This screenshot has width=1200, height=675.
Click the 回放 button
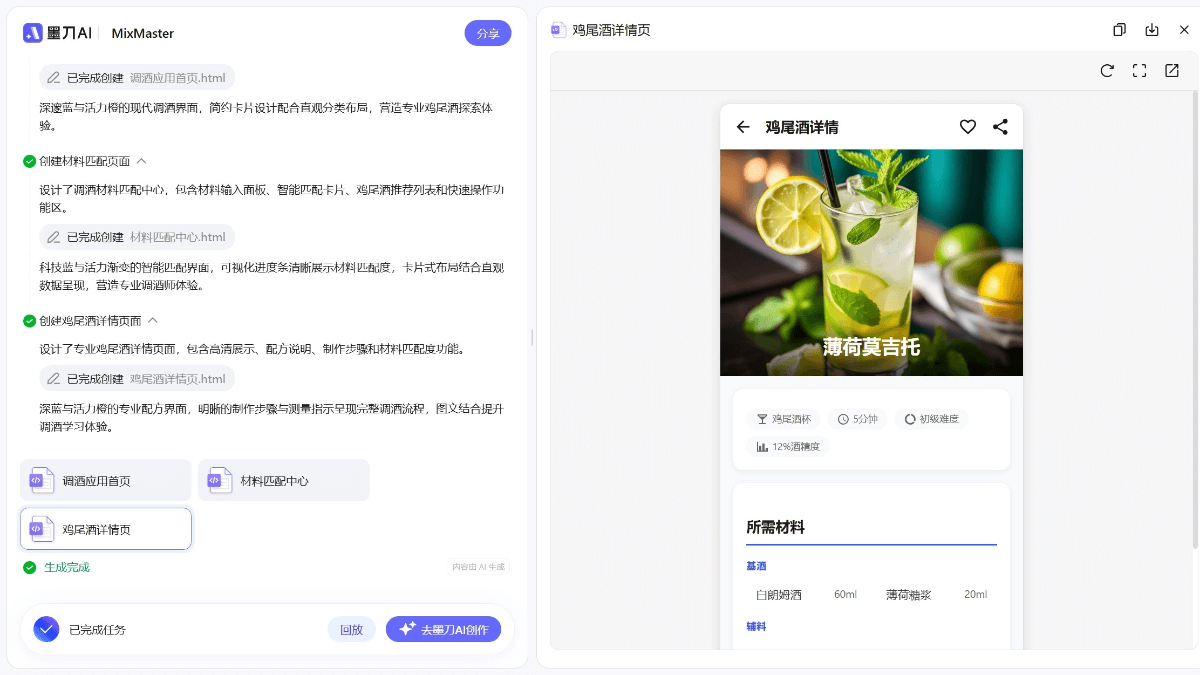pyautogui.click(x=351, y=629)
